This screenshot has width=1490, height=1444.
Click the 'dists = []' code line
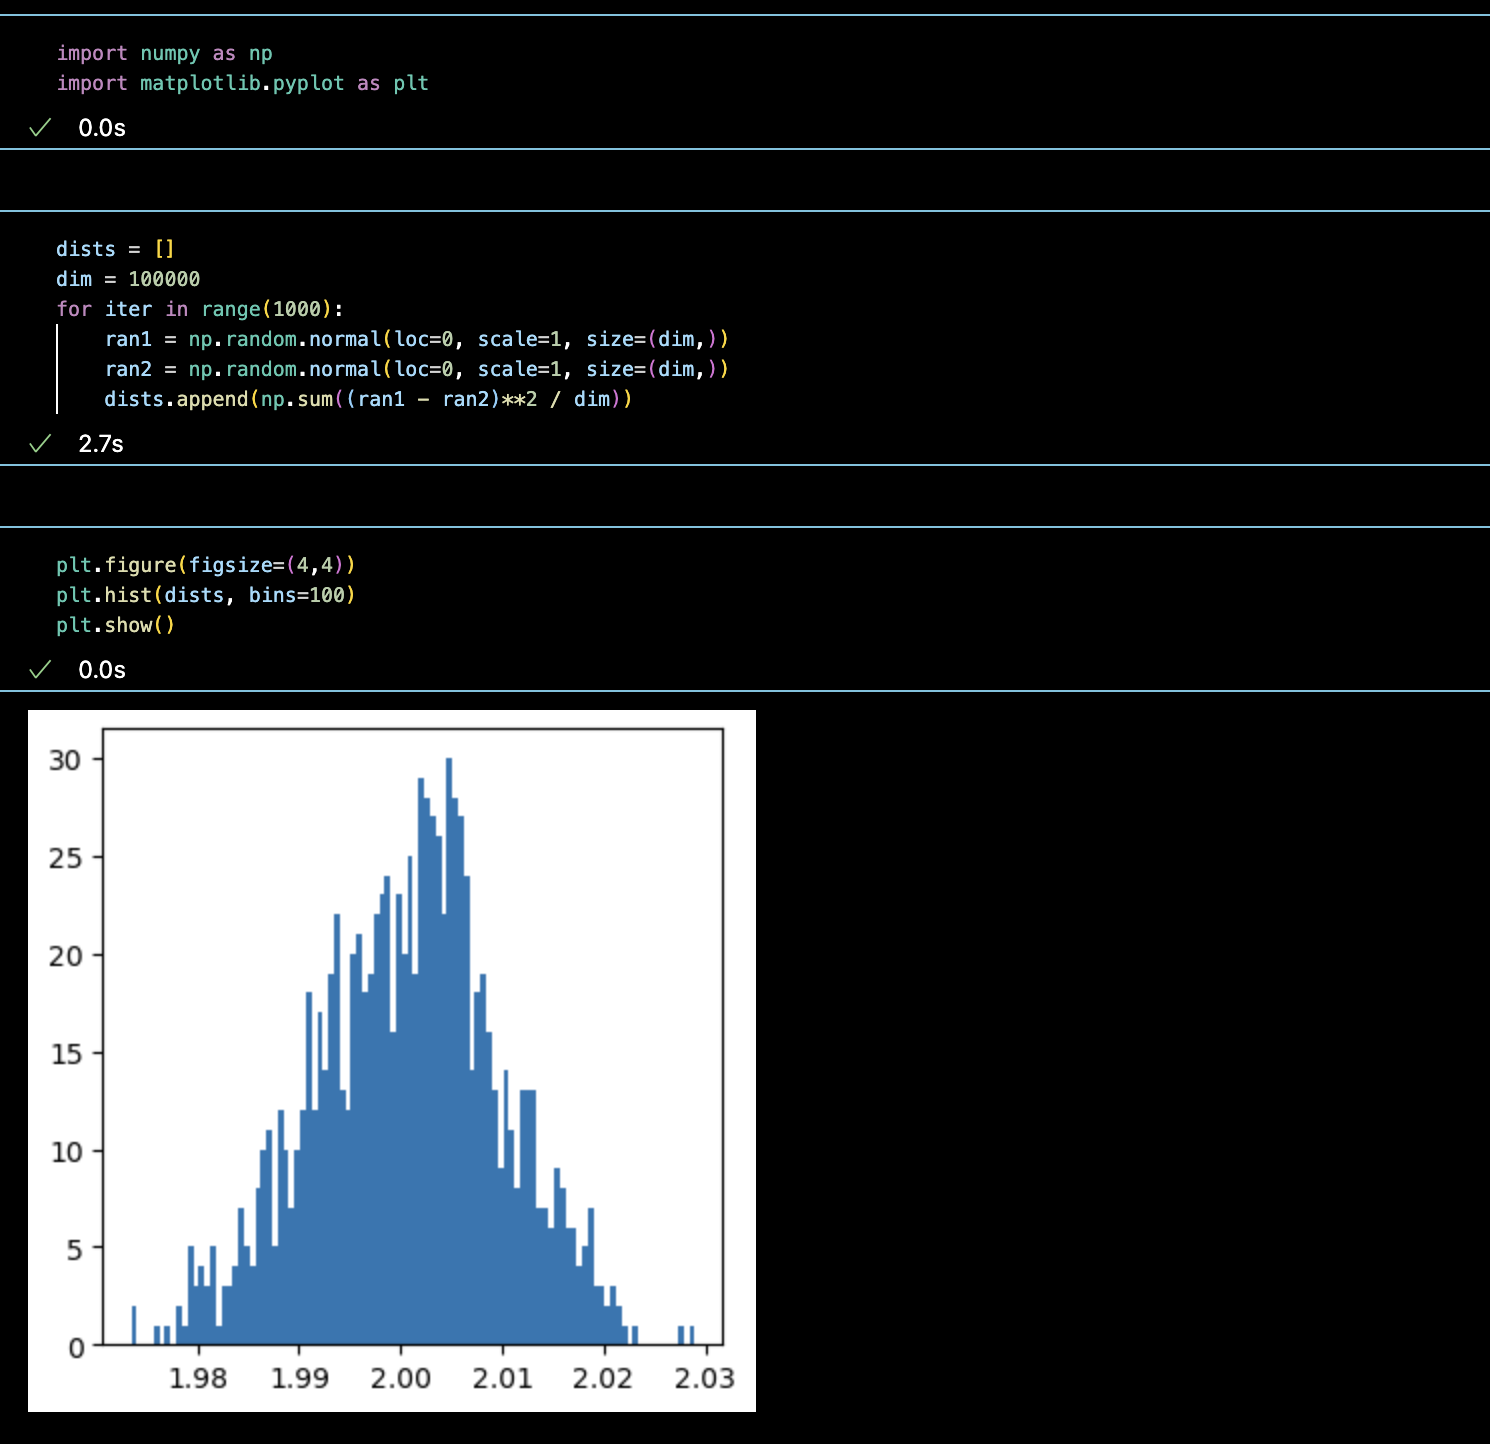(x=115, y=249)
